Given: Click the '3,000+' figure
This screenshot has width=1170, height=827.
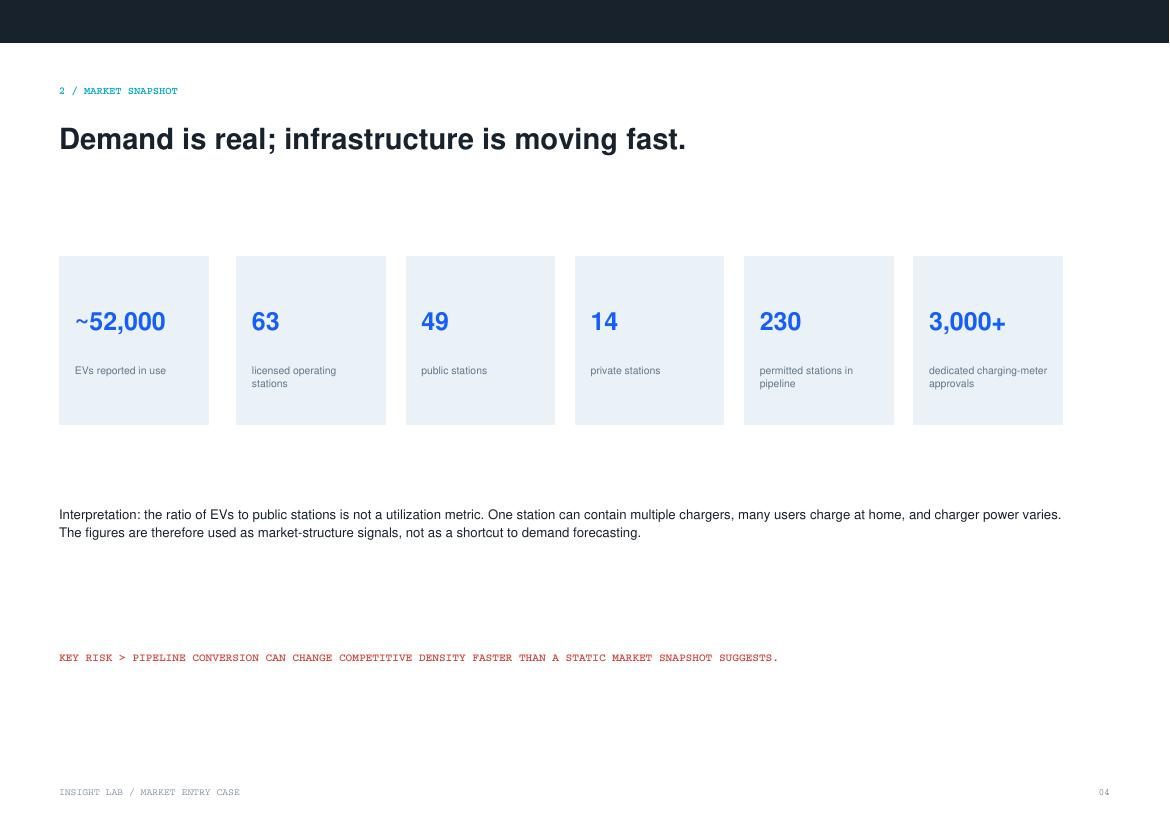Looking at the screenshot, I should 967,322.
